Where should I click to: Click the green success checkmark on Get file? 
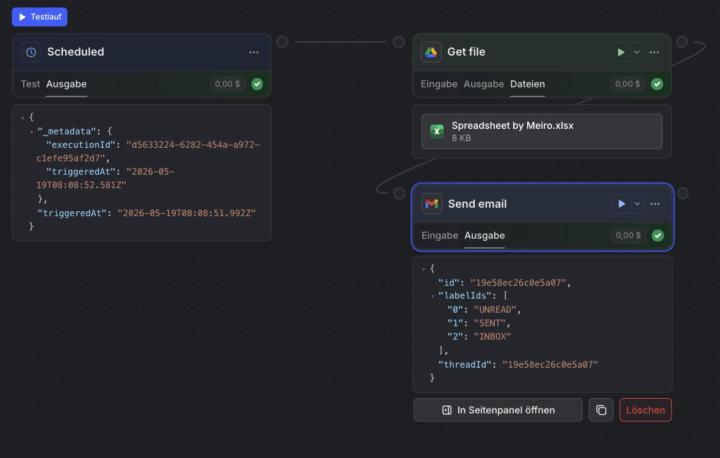pyautogui.click(x=657, y=84)
